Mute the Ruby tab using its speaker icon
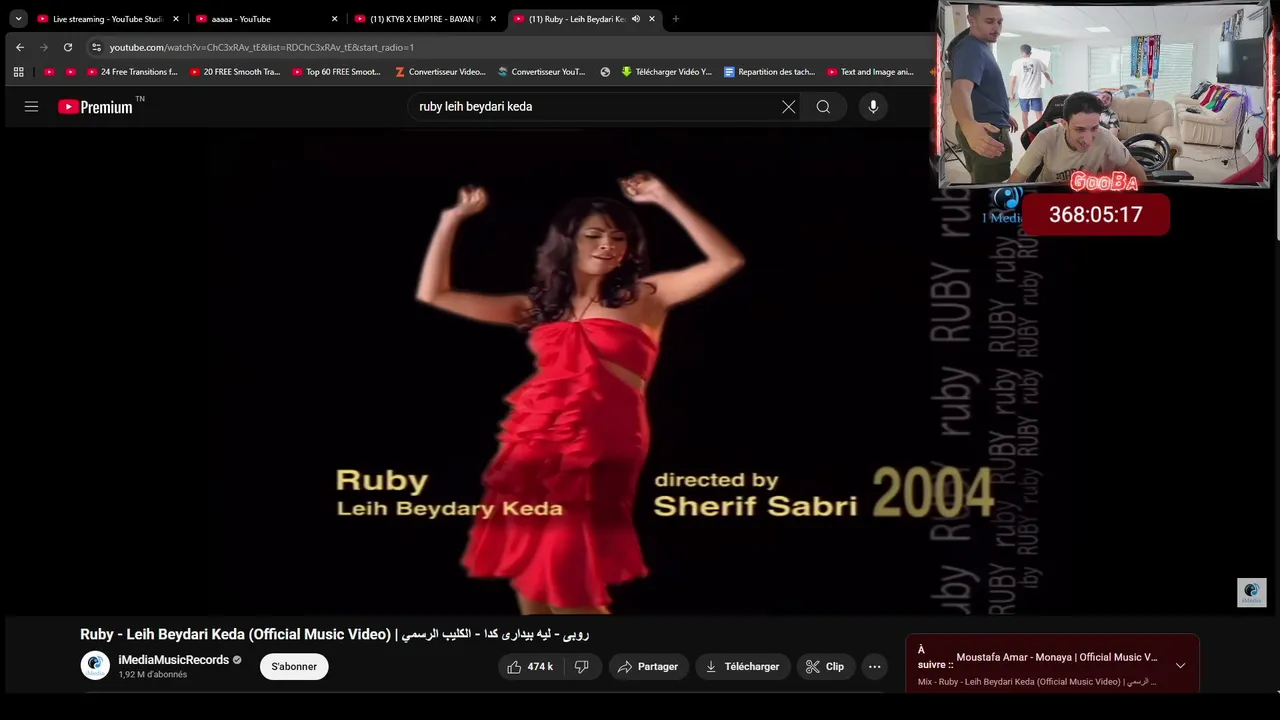 tap(635, 18)
